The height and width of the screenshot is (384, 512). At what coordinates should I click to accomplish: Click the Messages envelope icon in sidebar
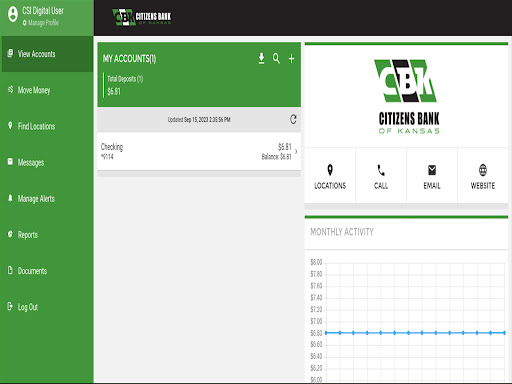(x=10, y=161)
